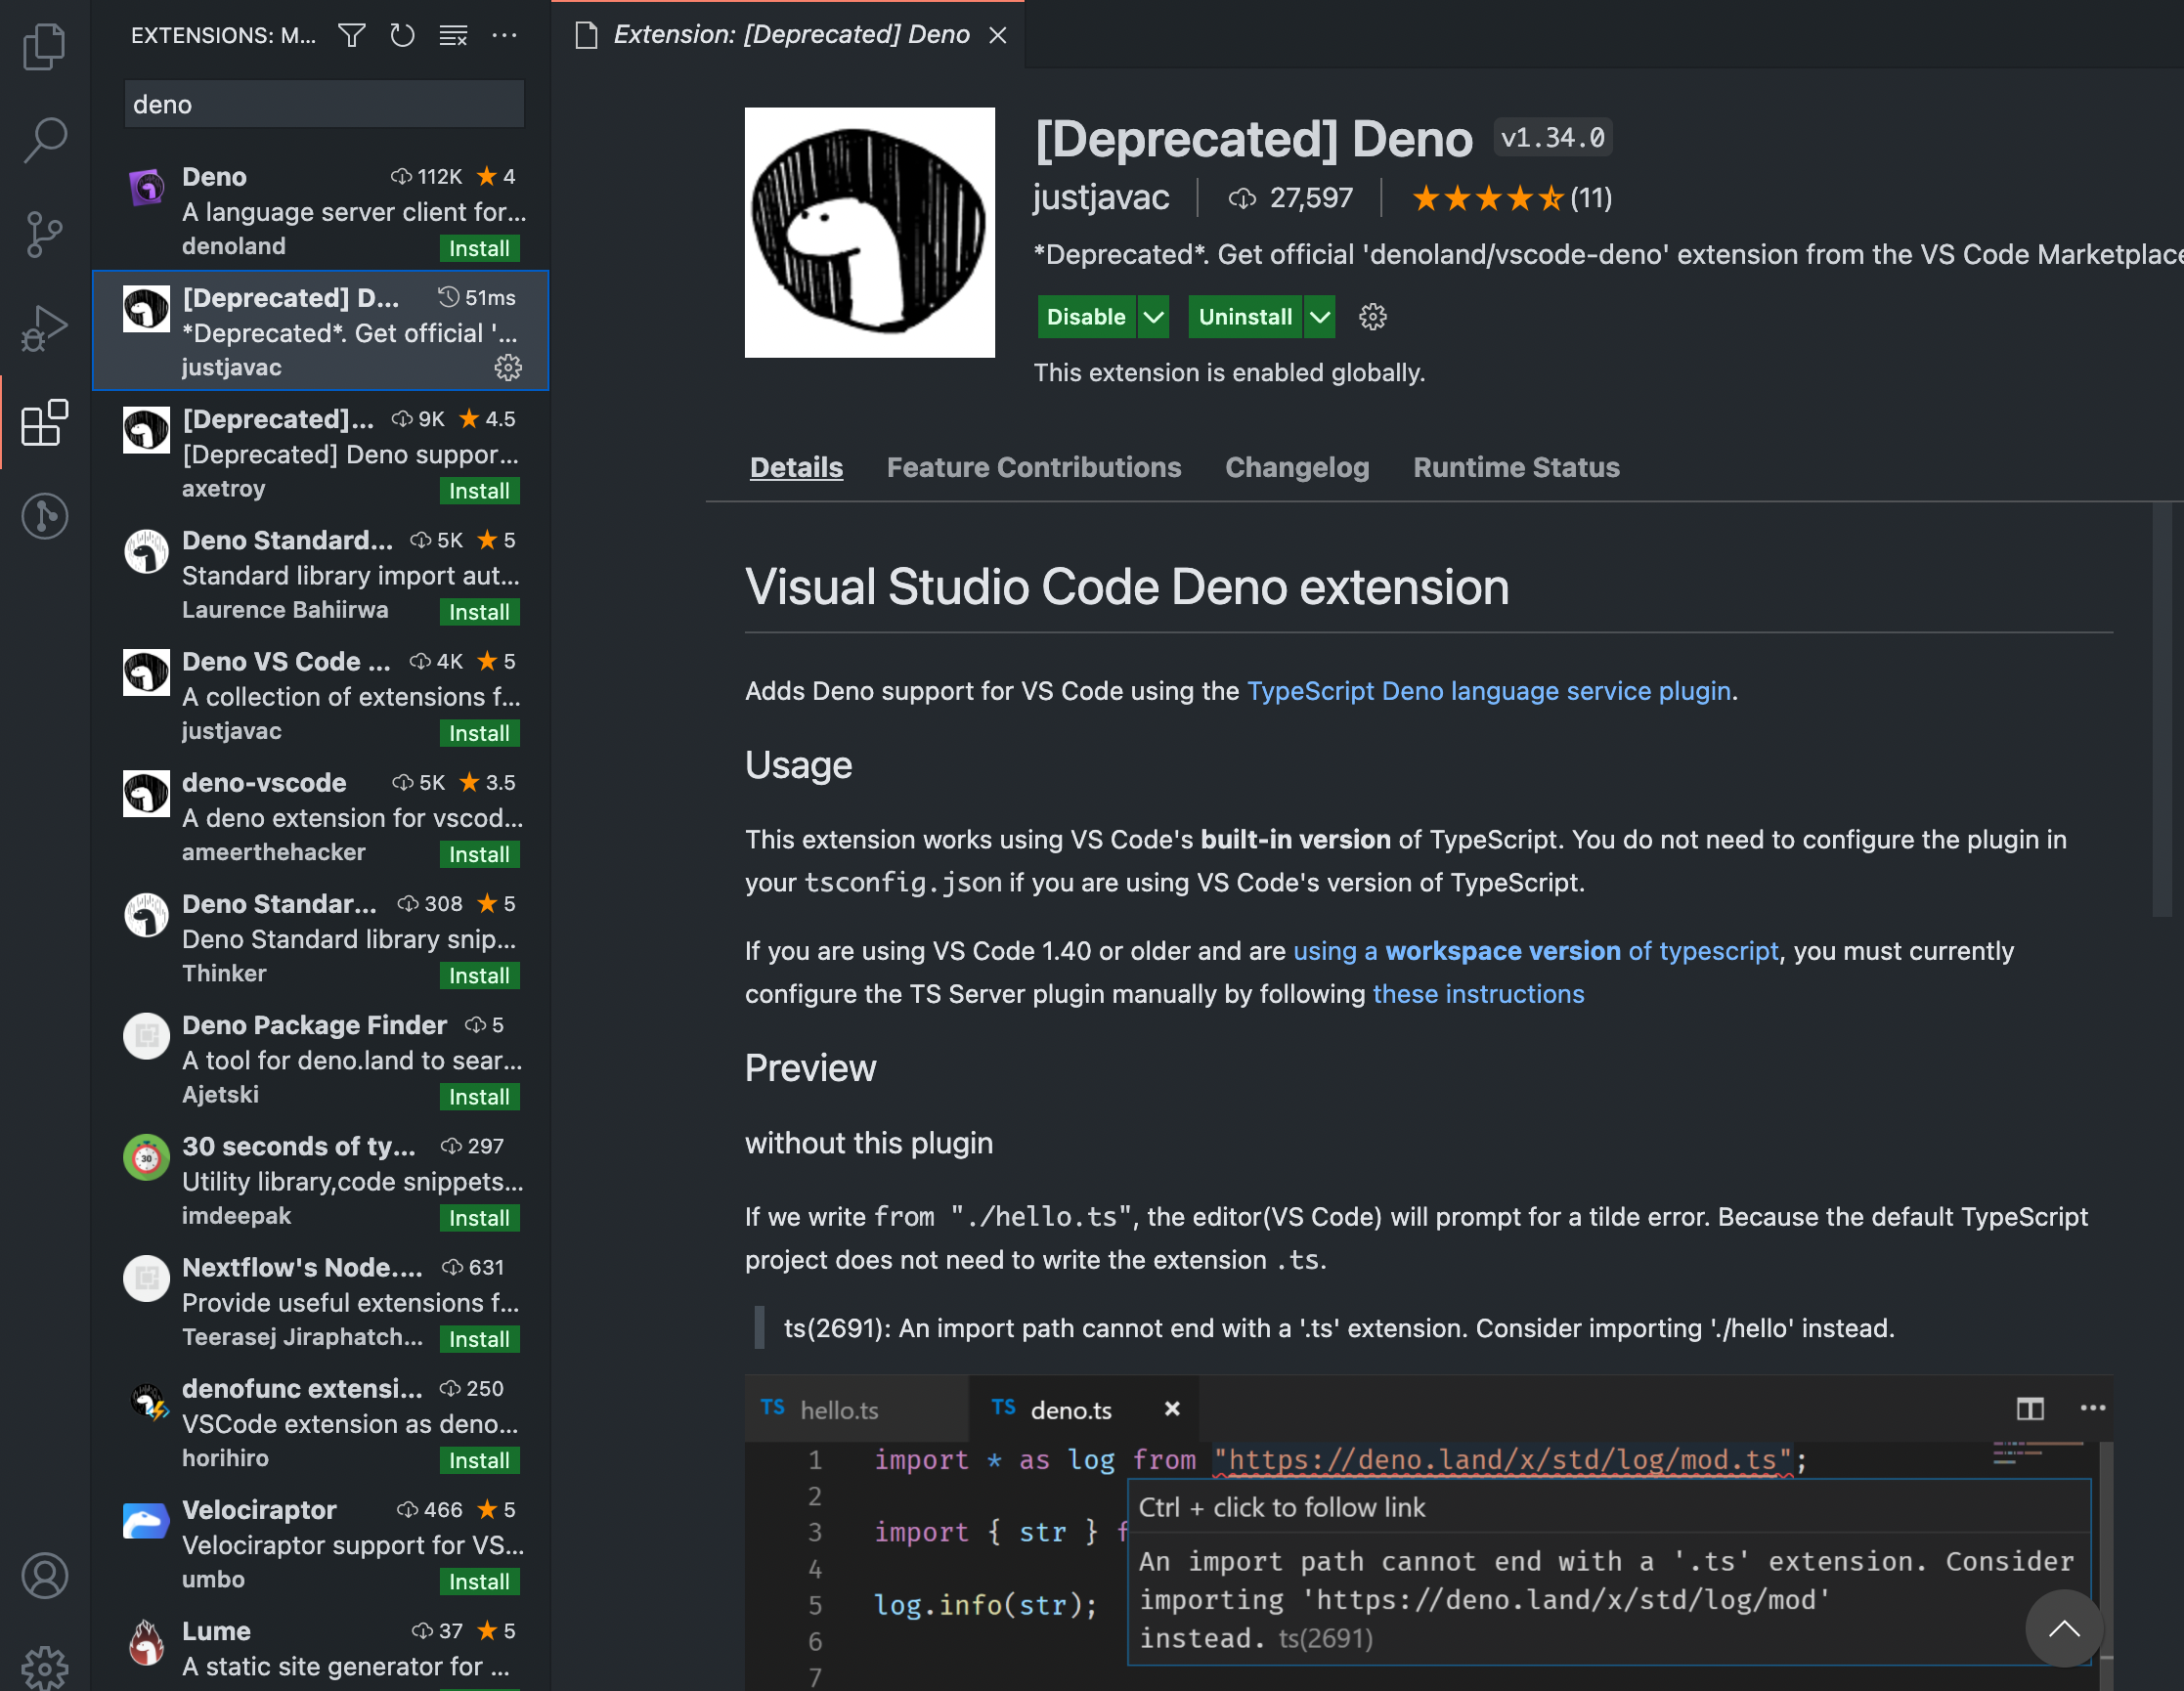The width and height of the screenshot is (2184, 1691).
Task: Click the Disable button
Action: [1086, 317]
